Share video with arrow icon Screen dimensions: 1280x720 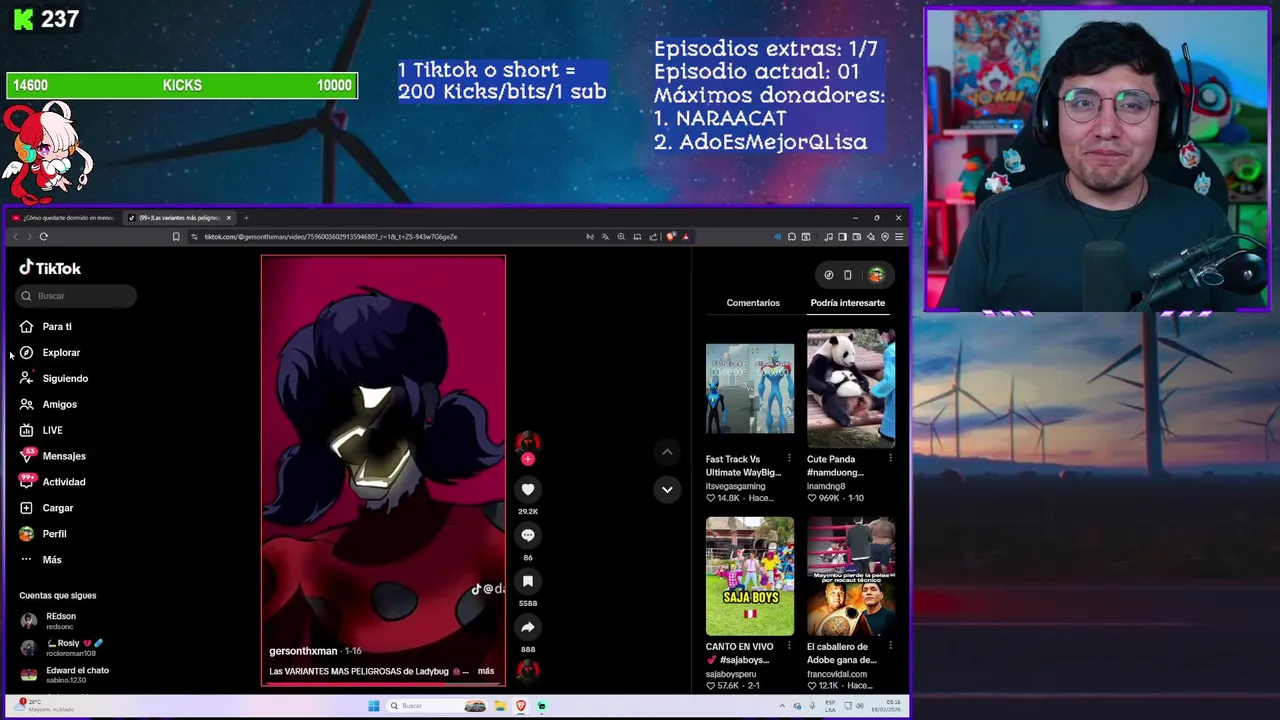528,627
